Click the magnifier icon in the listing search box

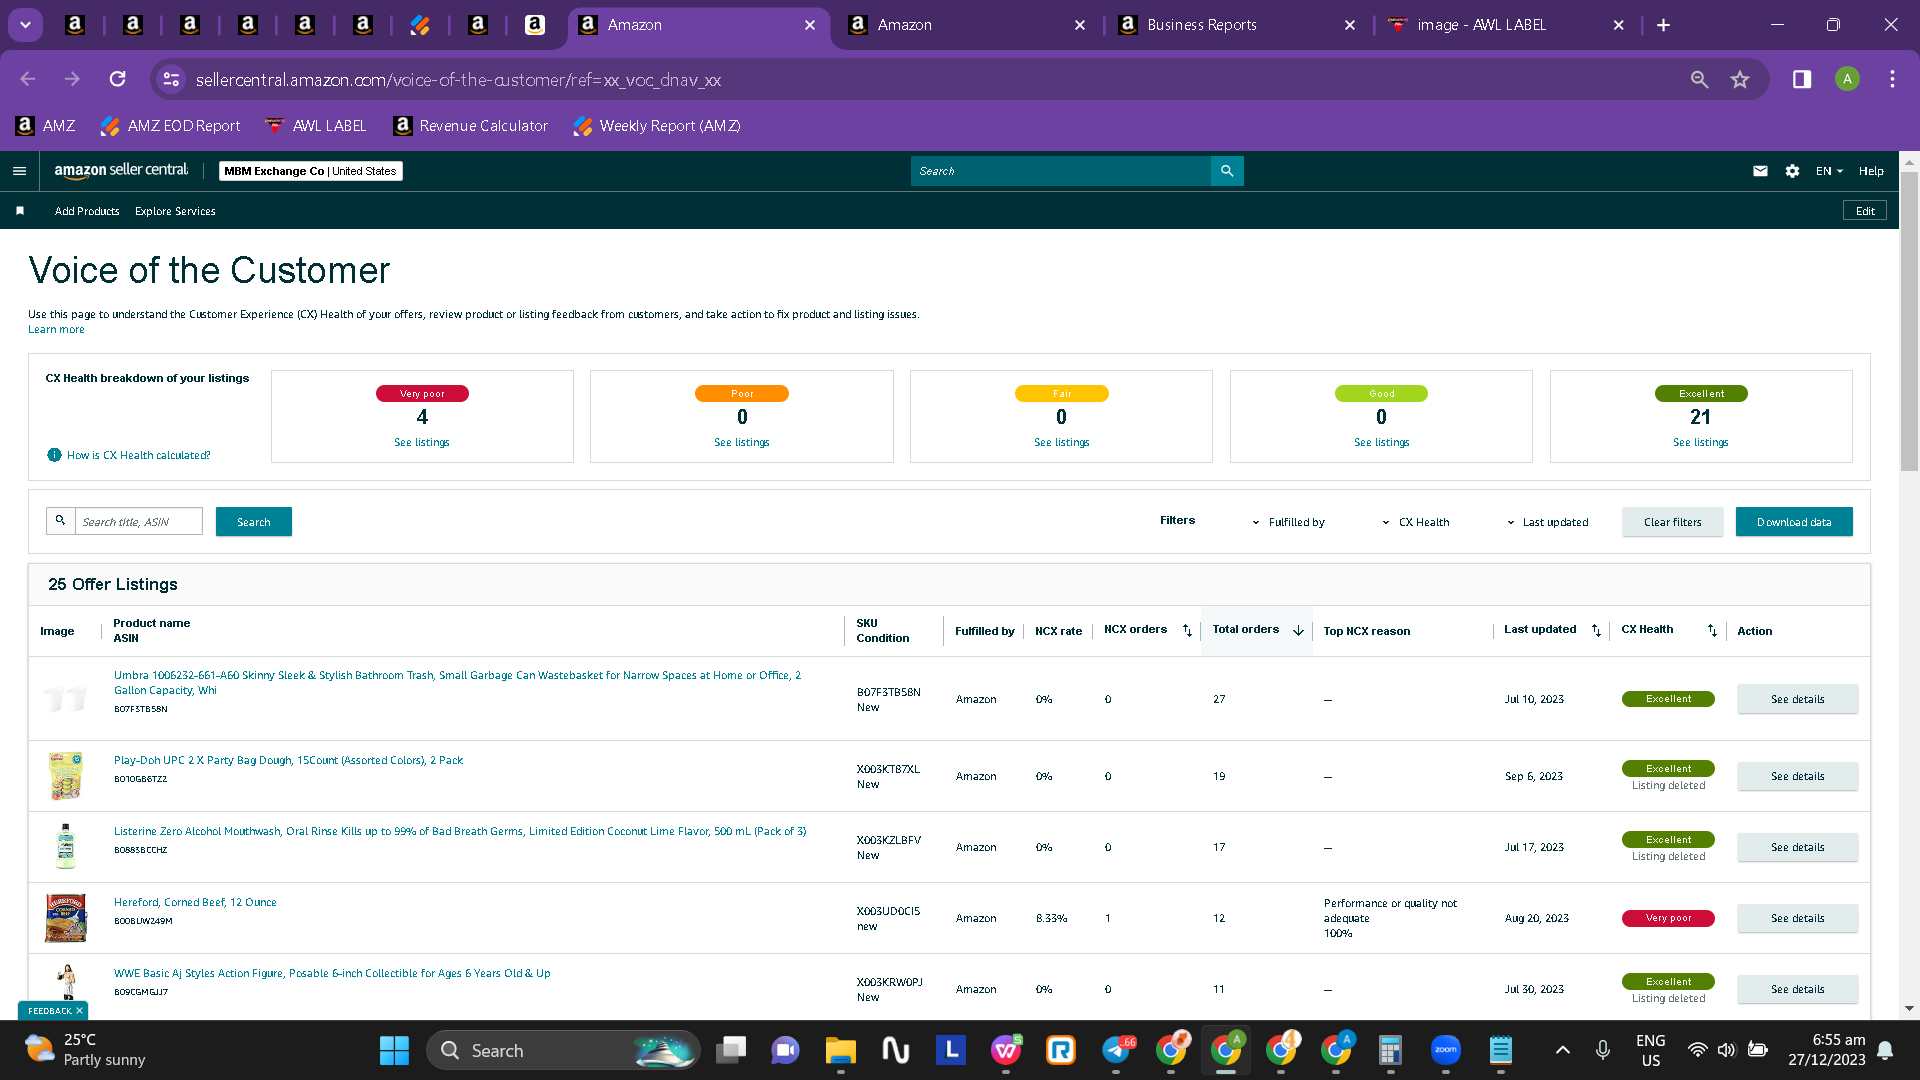pyautogui.click(x=60, y=521)
